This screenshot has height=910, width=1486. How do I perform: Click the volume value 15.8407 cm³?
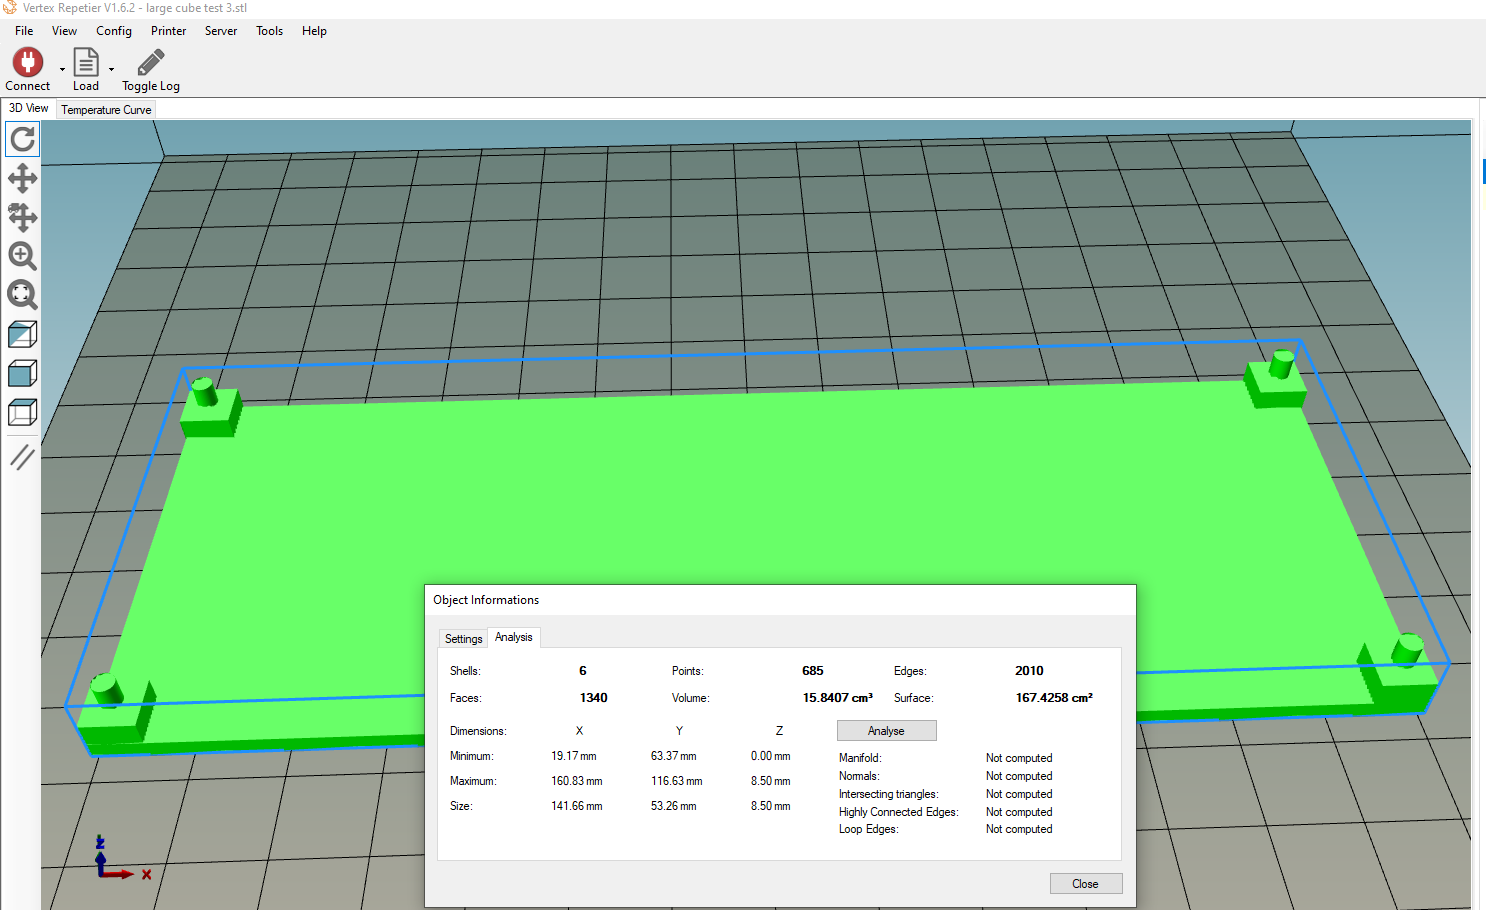click(x=838, y=698)
